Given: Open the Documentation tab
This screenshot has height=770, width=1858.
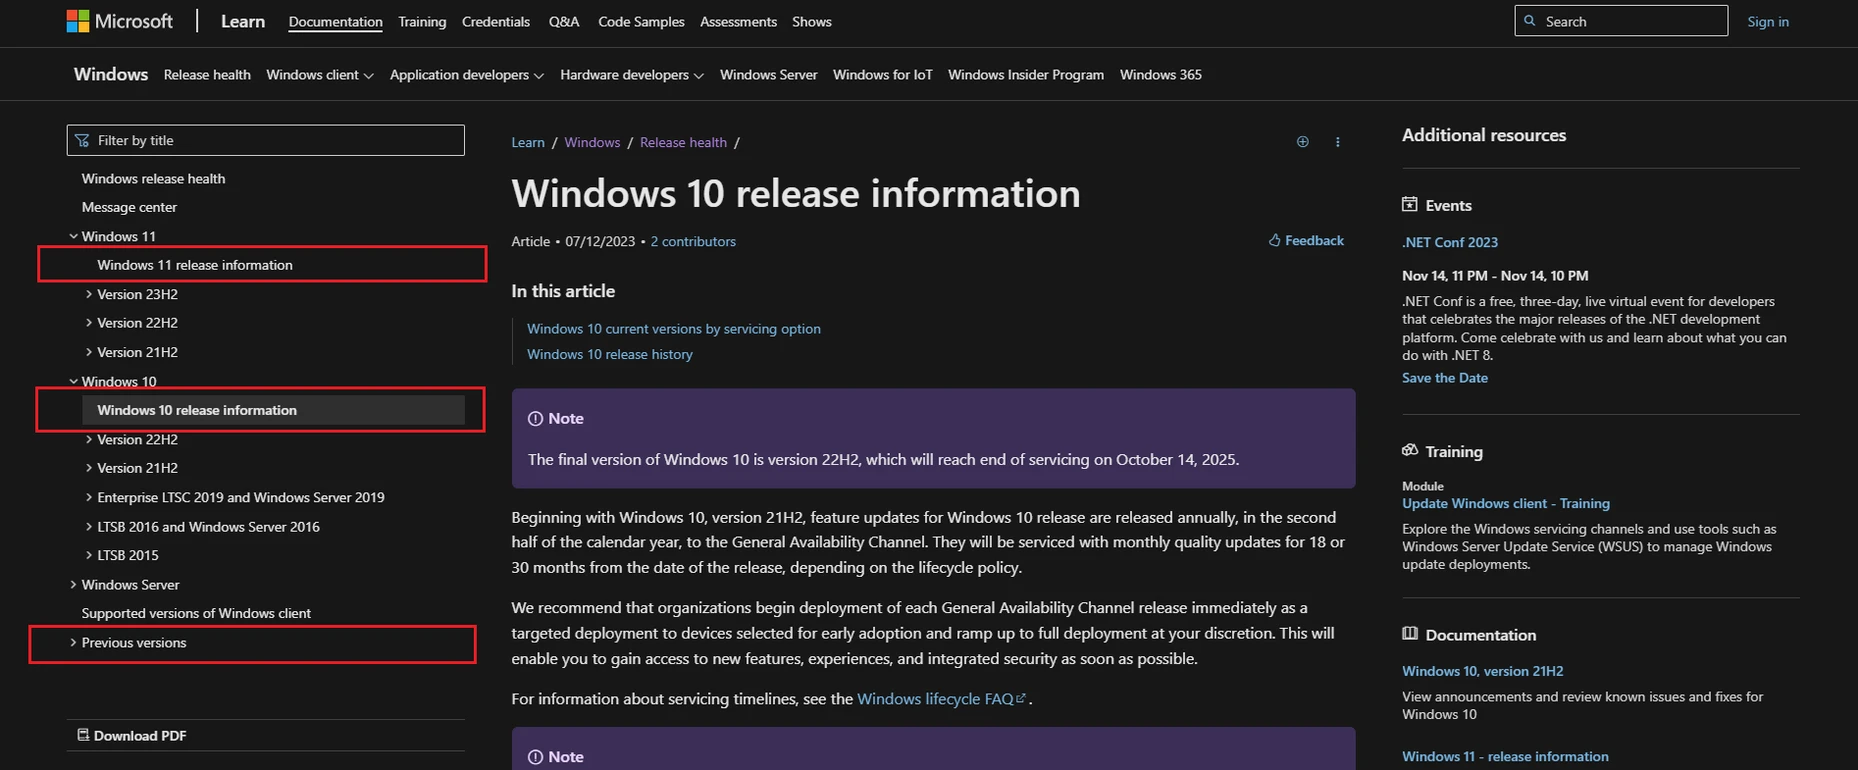Looking at the screenshot, I should coord(335,22).
